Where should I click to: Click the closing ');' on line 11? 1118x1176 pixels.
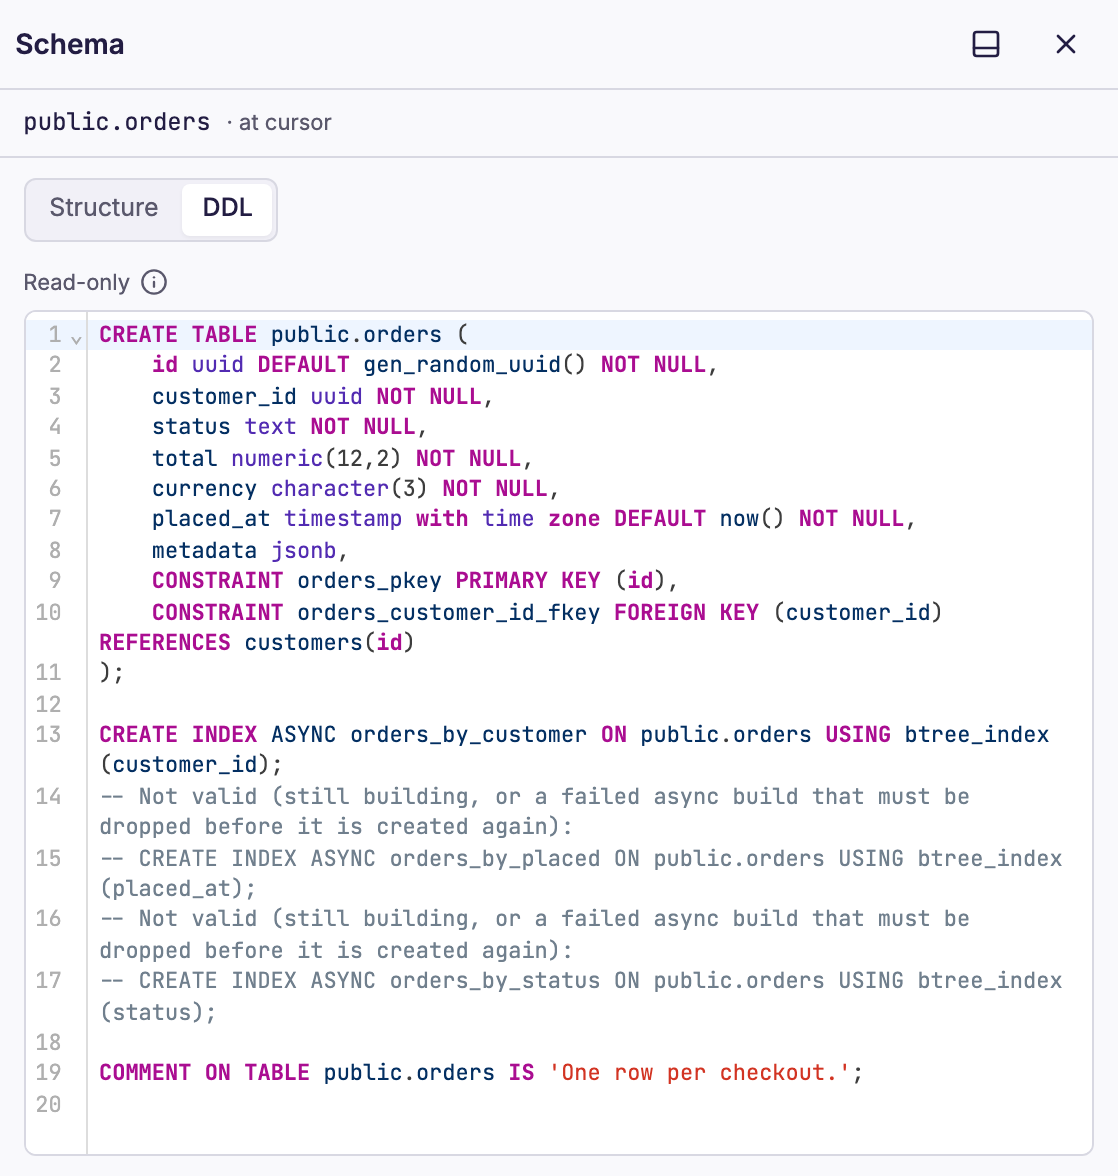click(112, 673)
